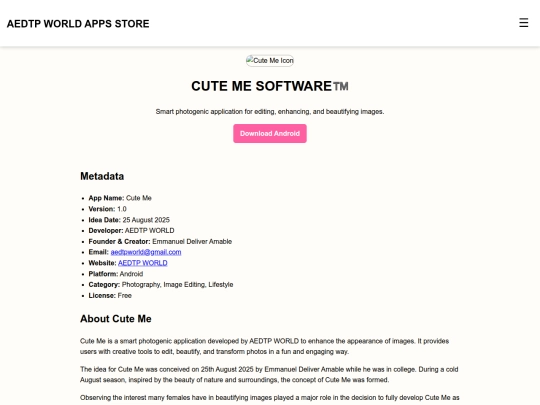540x405 pixels.
Task: Click the CUTE ME SOFTWARE heading
Action: [270, 86]
